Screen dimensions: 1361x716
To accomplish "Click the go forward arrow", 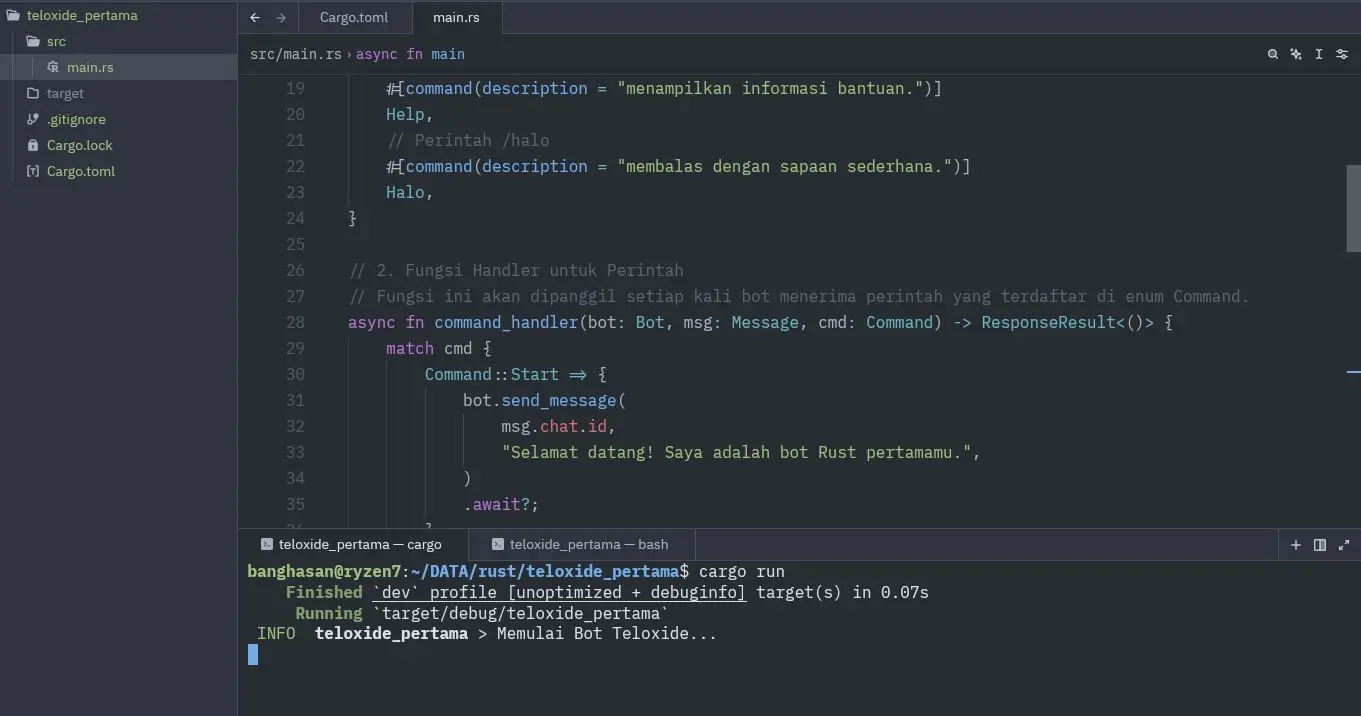I will [x=280, y=18].
